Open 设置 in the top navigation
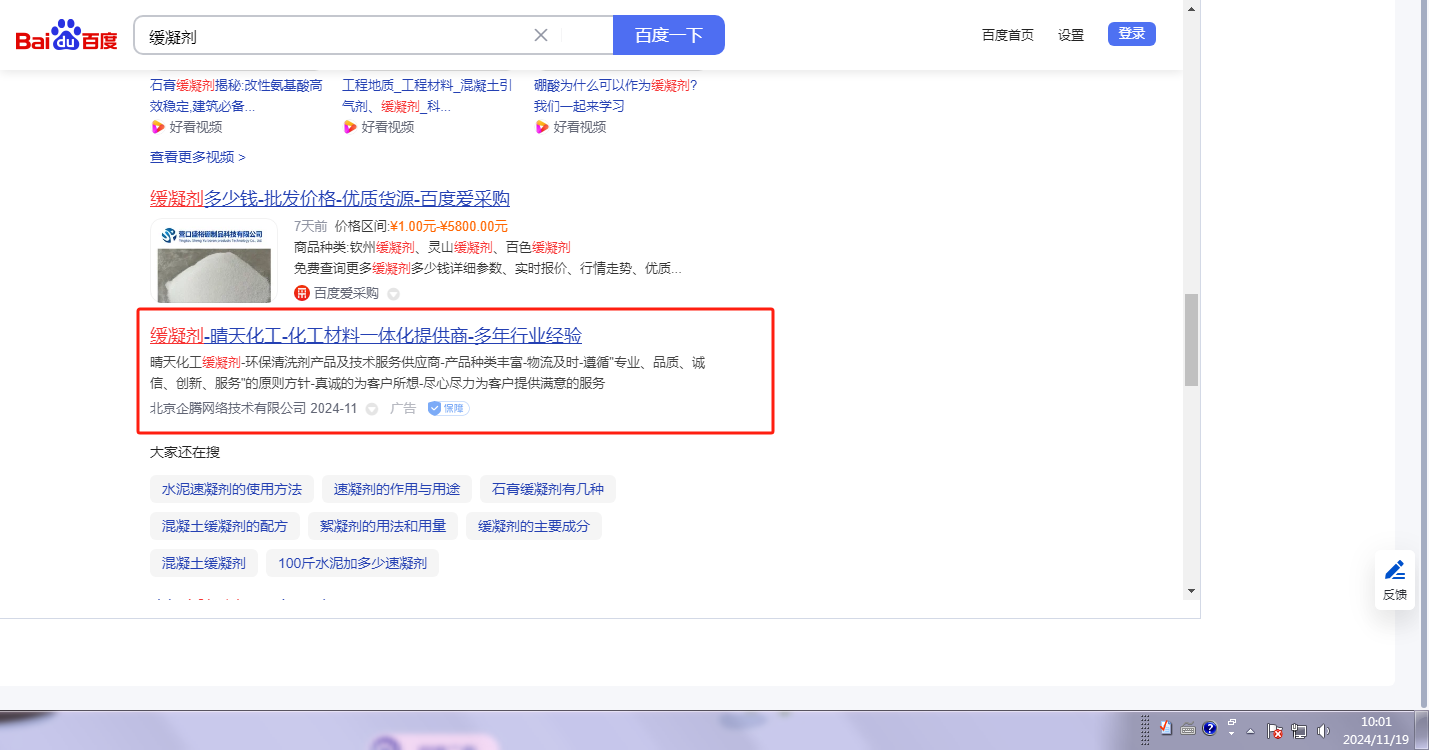Viewport: 1429px width, 750px height. coord(1071,35)
